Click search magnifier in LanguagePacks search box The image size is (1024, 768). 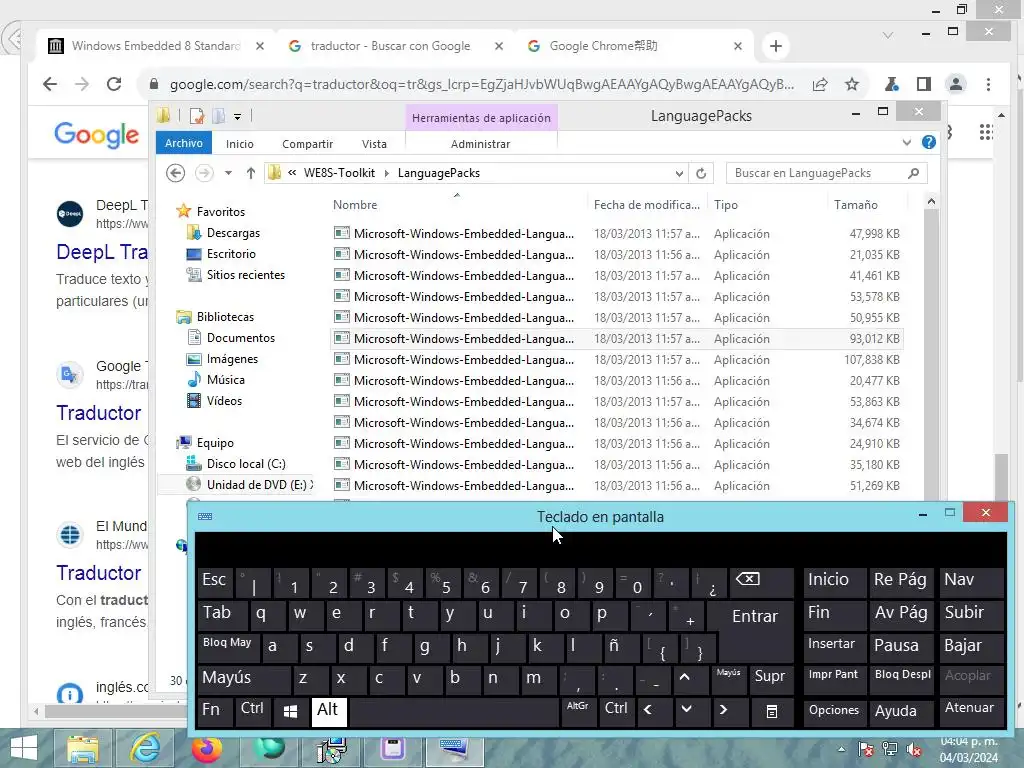pos(914,173)
